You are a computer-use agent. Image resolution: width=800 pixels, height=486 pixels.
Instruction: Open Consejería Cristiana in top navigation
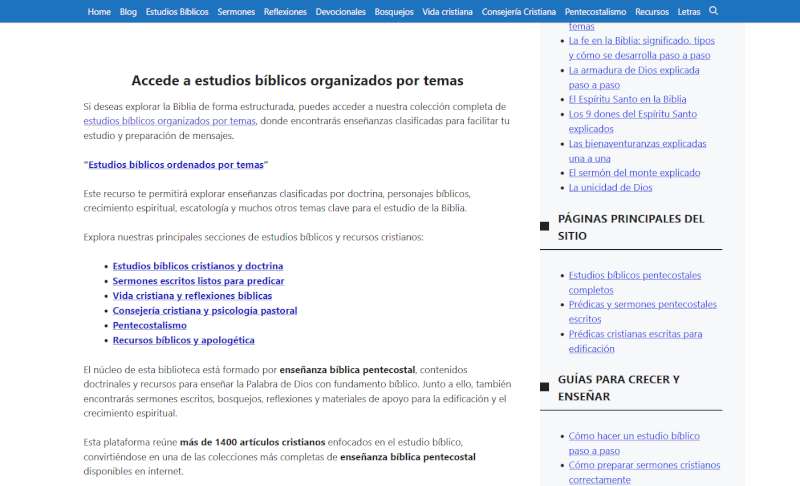[518, 11]
